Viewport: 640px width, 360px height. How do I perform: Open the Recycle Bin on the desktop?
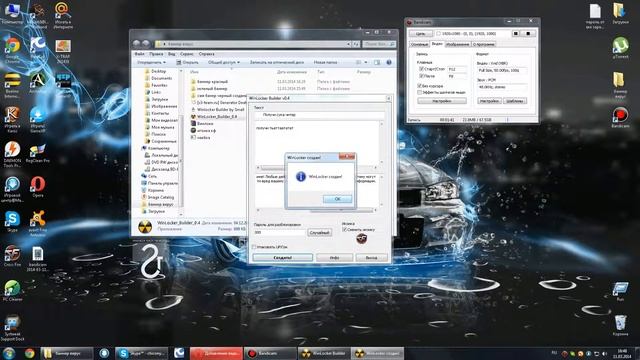tap(620, 325)
